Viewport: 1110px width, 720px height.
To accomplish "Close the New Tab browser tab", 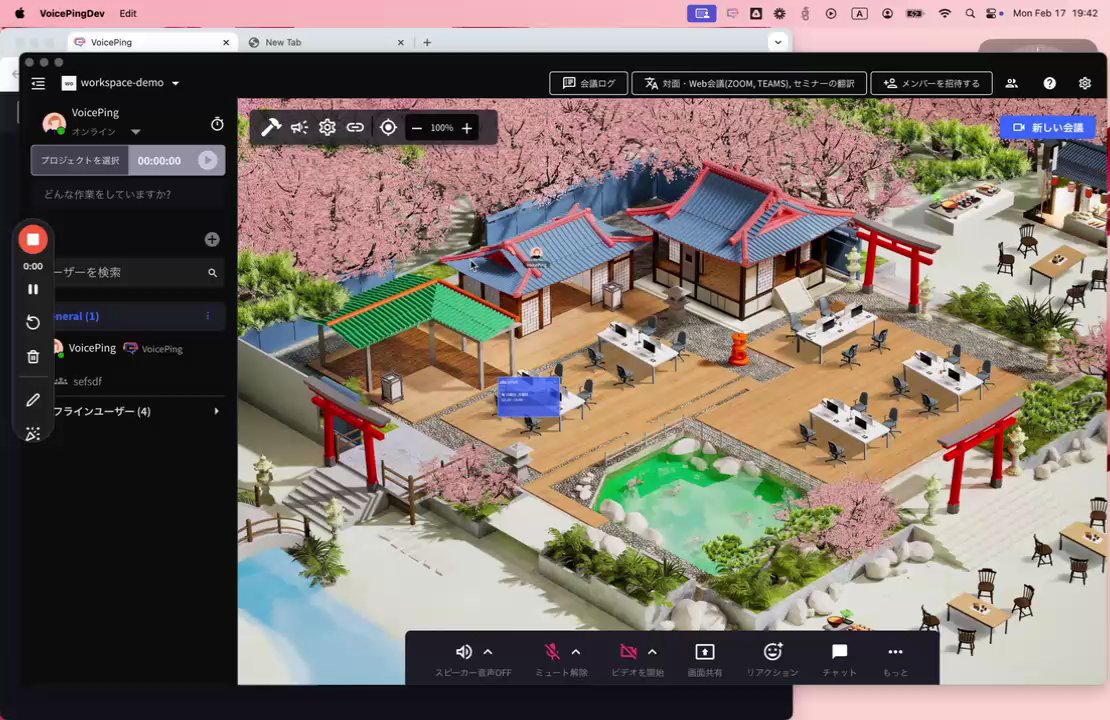I will [401, 42].
